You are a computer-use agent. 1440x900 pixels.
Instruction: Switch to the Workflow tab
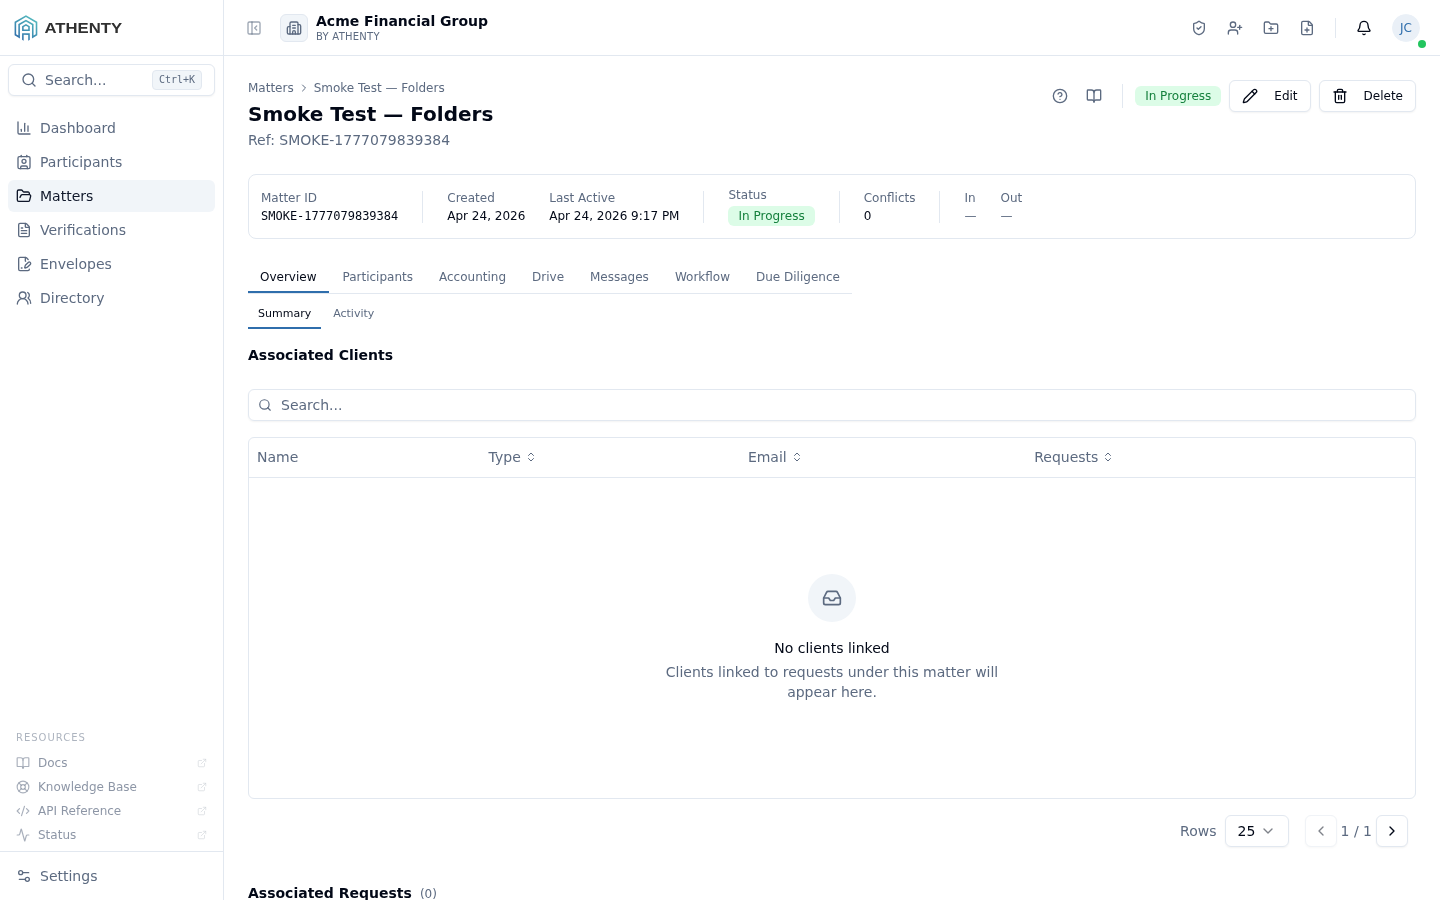click(x=702, y=277)
